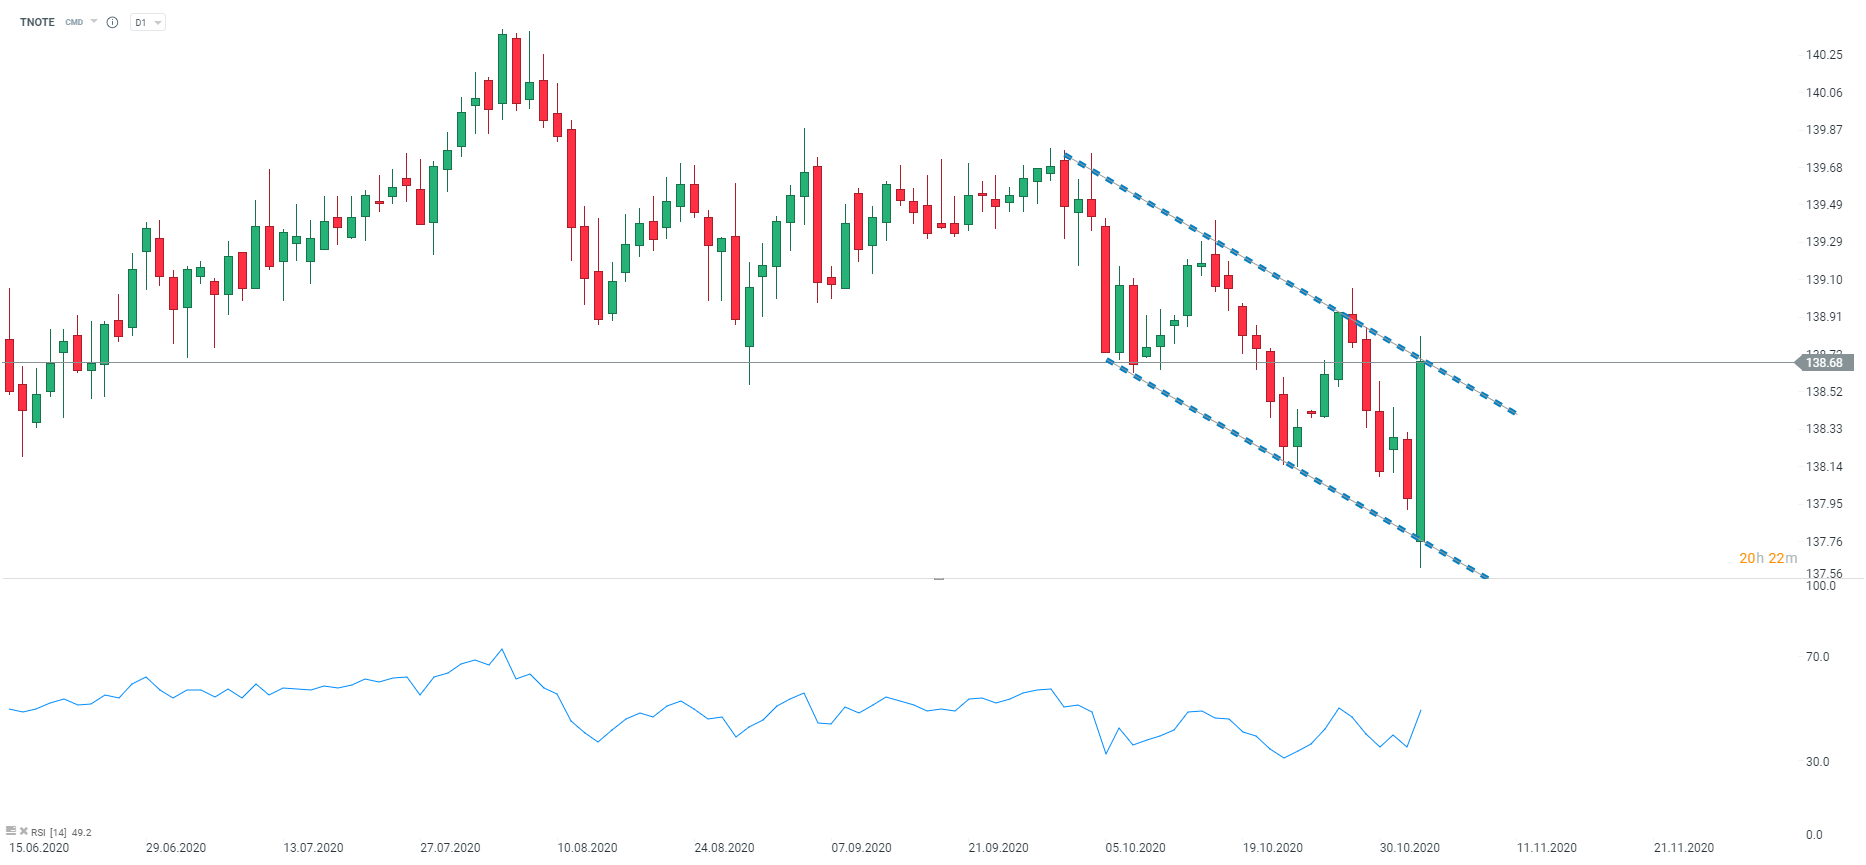
Task: Click the 10.08.2020 date on time axis
Action: (587, 848)
